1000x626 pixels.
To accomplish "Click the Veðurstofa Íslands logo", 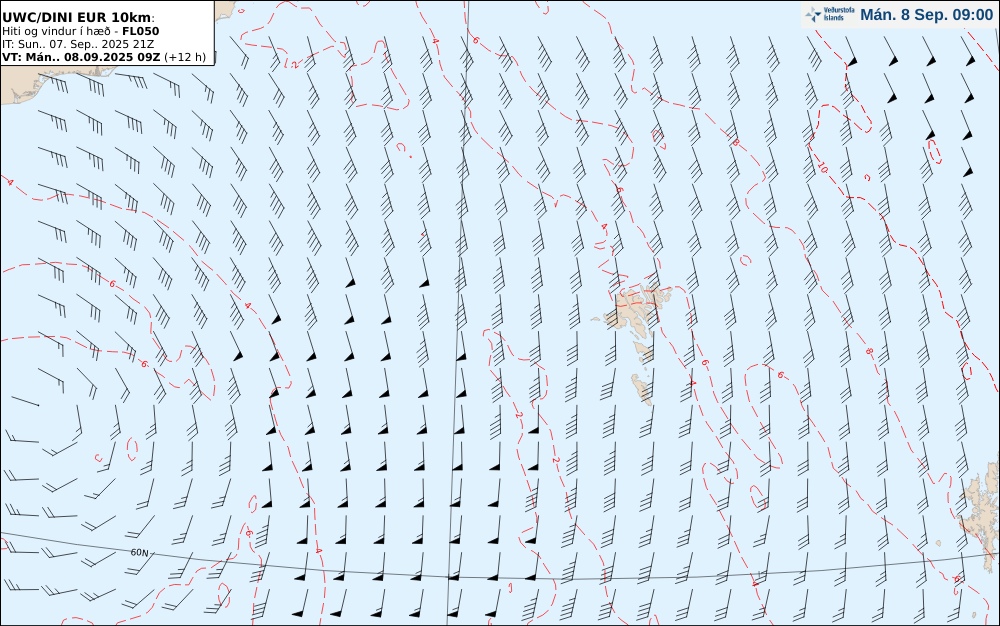I will tap(830, 15).
